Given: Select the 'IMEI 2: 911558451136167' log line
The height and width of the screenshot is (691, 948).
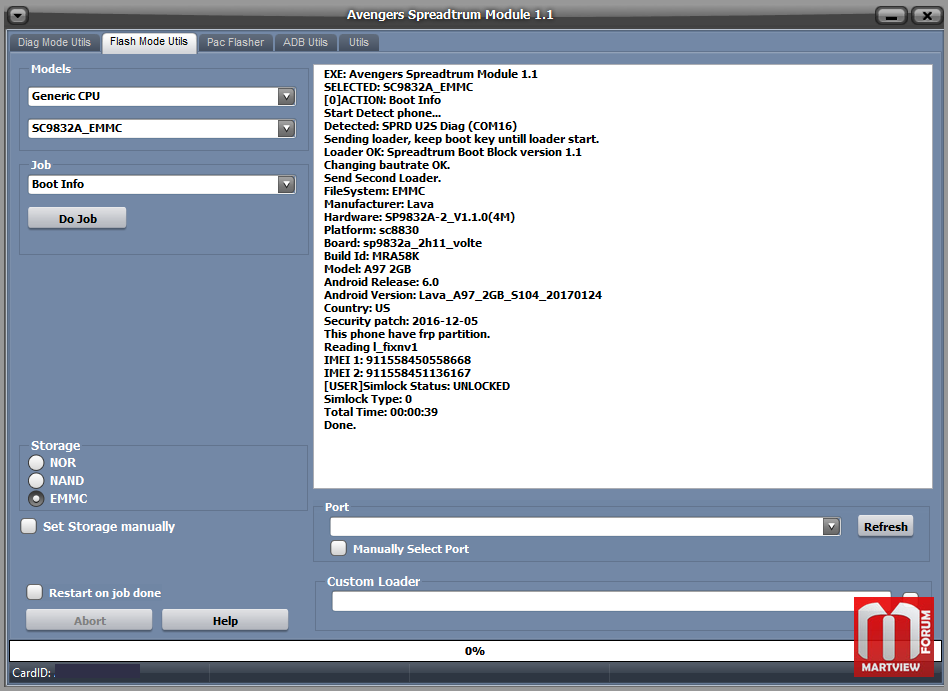Looking at the screenshot, I should 397,373.
